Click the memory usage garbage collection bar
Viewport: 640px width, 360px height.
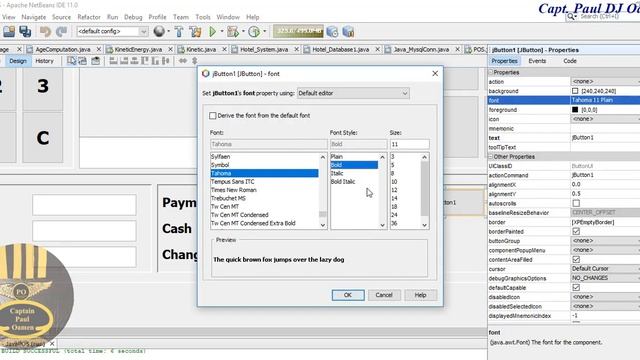pos(298,31)
